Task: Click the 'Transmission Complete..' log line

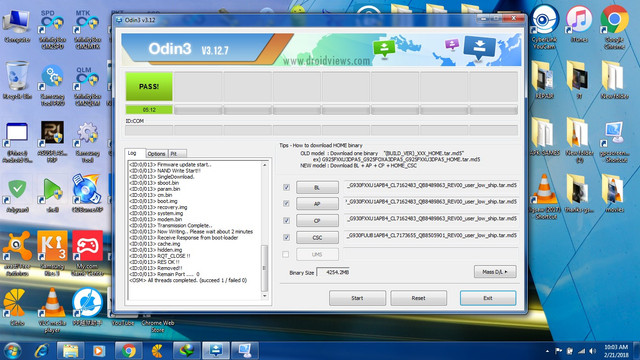Action: point(171,225)
